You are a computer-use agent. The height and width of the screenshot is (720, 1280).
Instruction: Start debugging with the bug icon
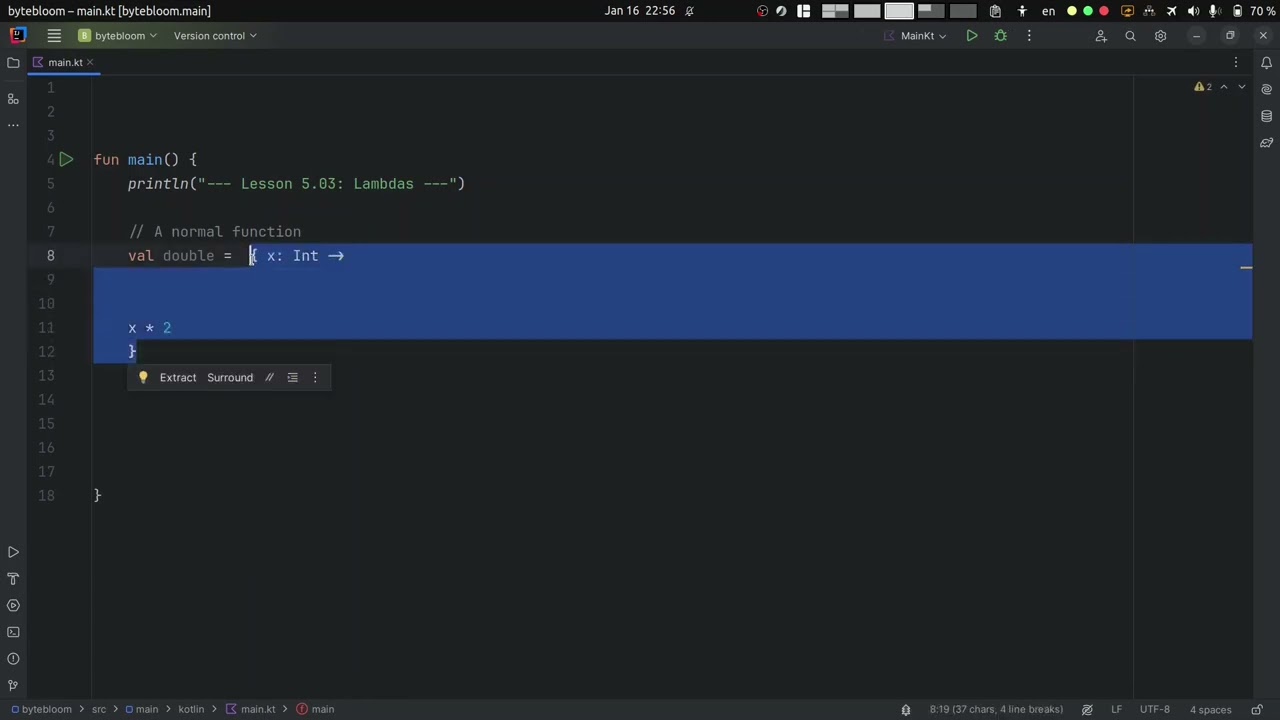(1000, 36)
